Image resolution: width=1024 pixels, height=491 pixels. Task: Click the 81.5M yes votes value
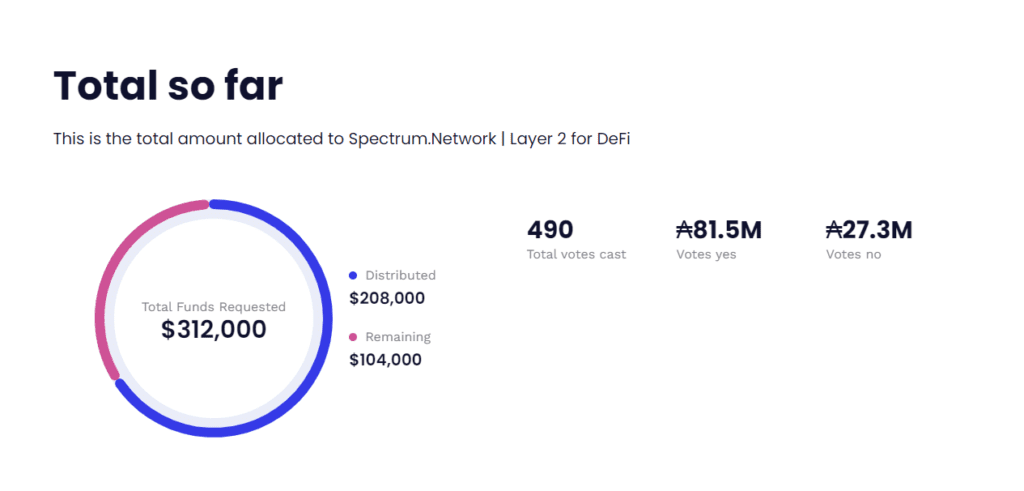coord(728,230)
